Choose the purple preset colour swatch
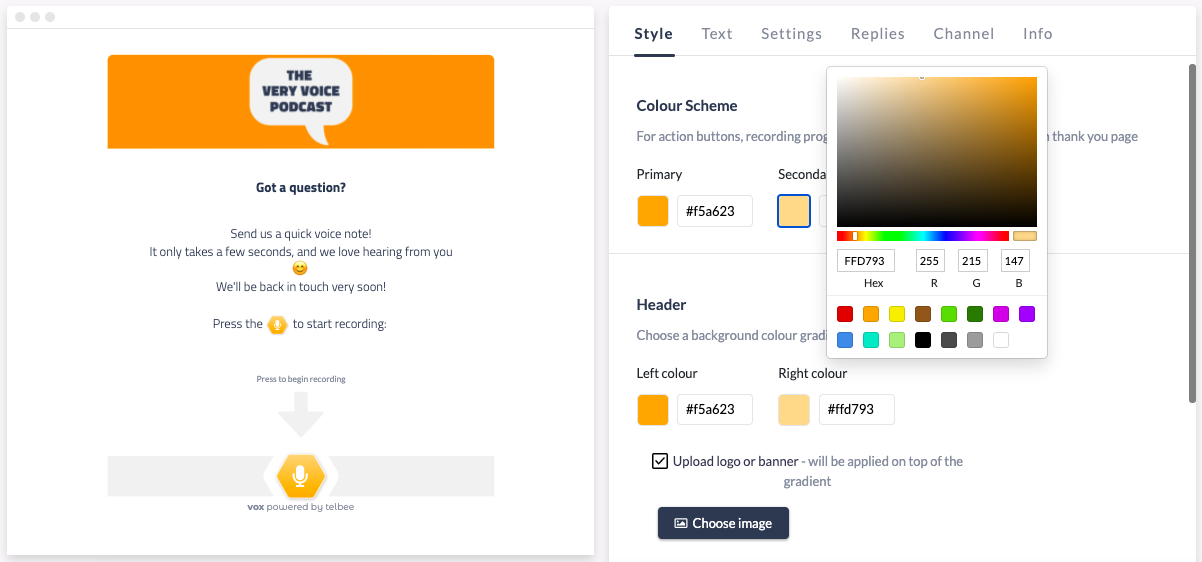1202x562 pixels. [x=1027, y=314]
